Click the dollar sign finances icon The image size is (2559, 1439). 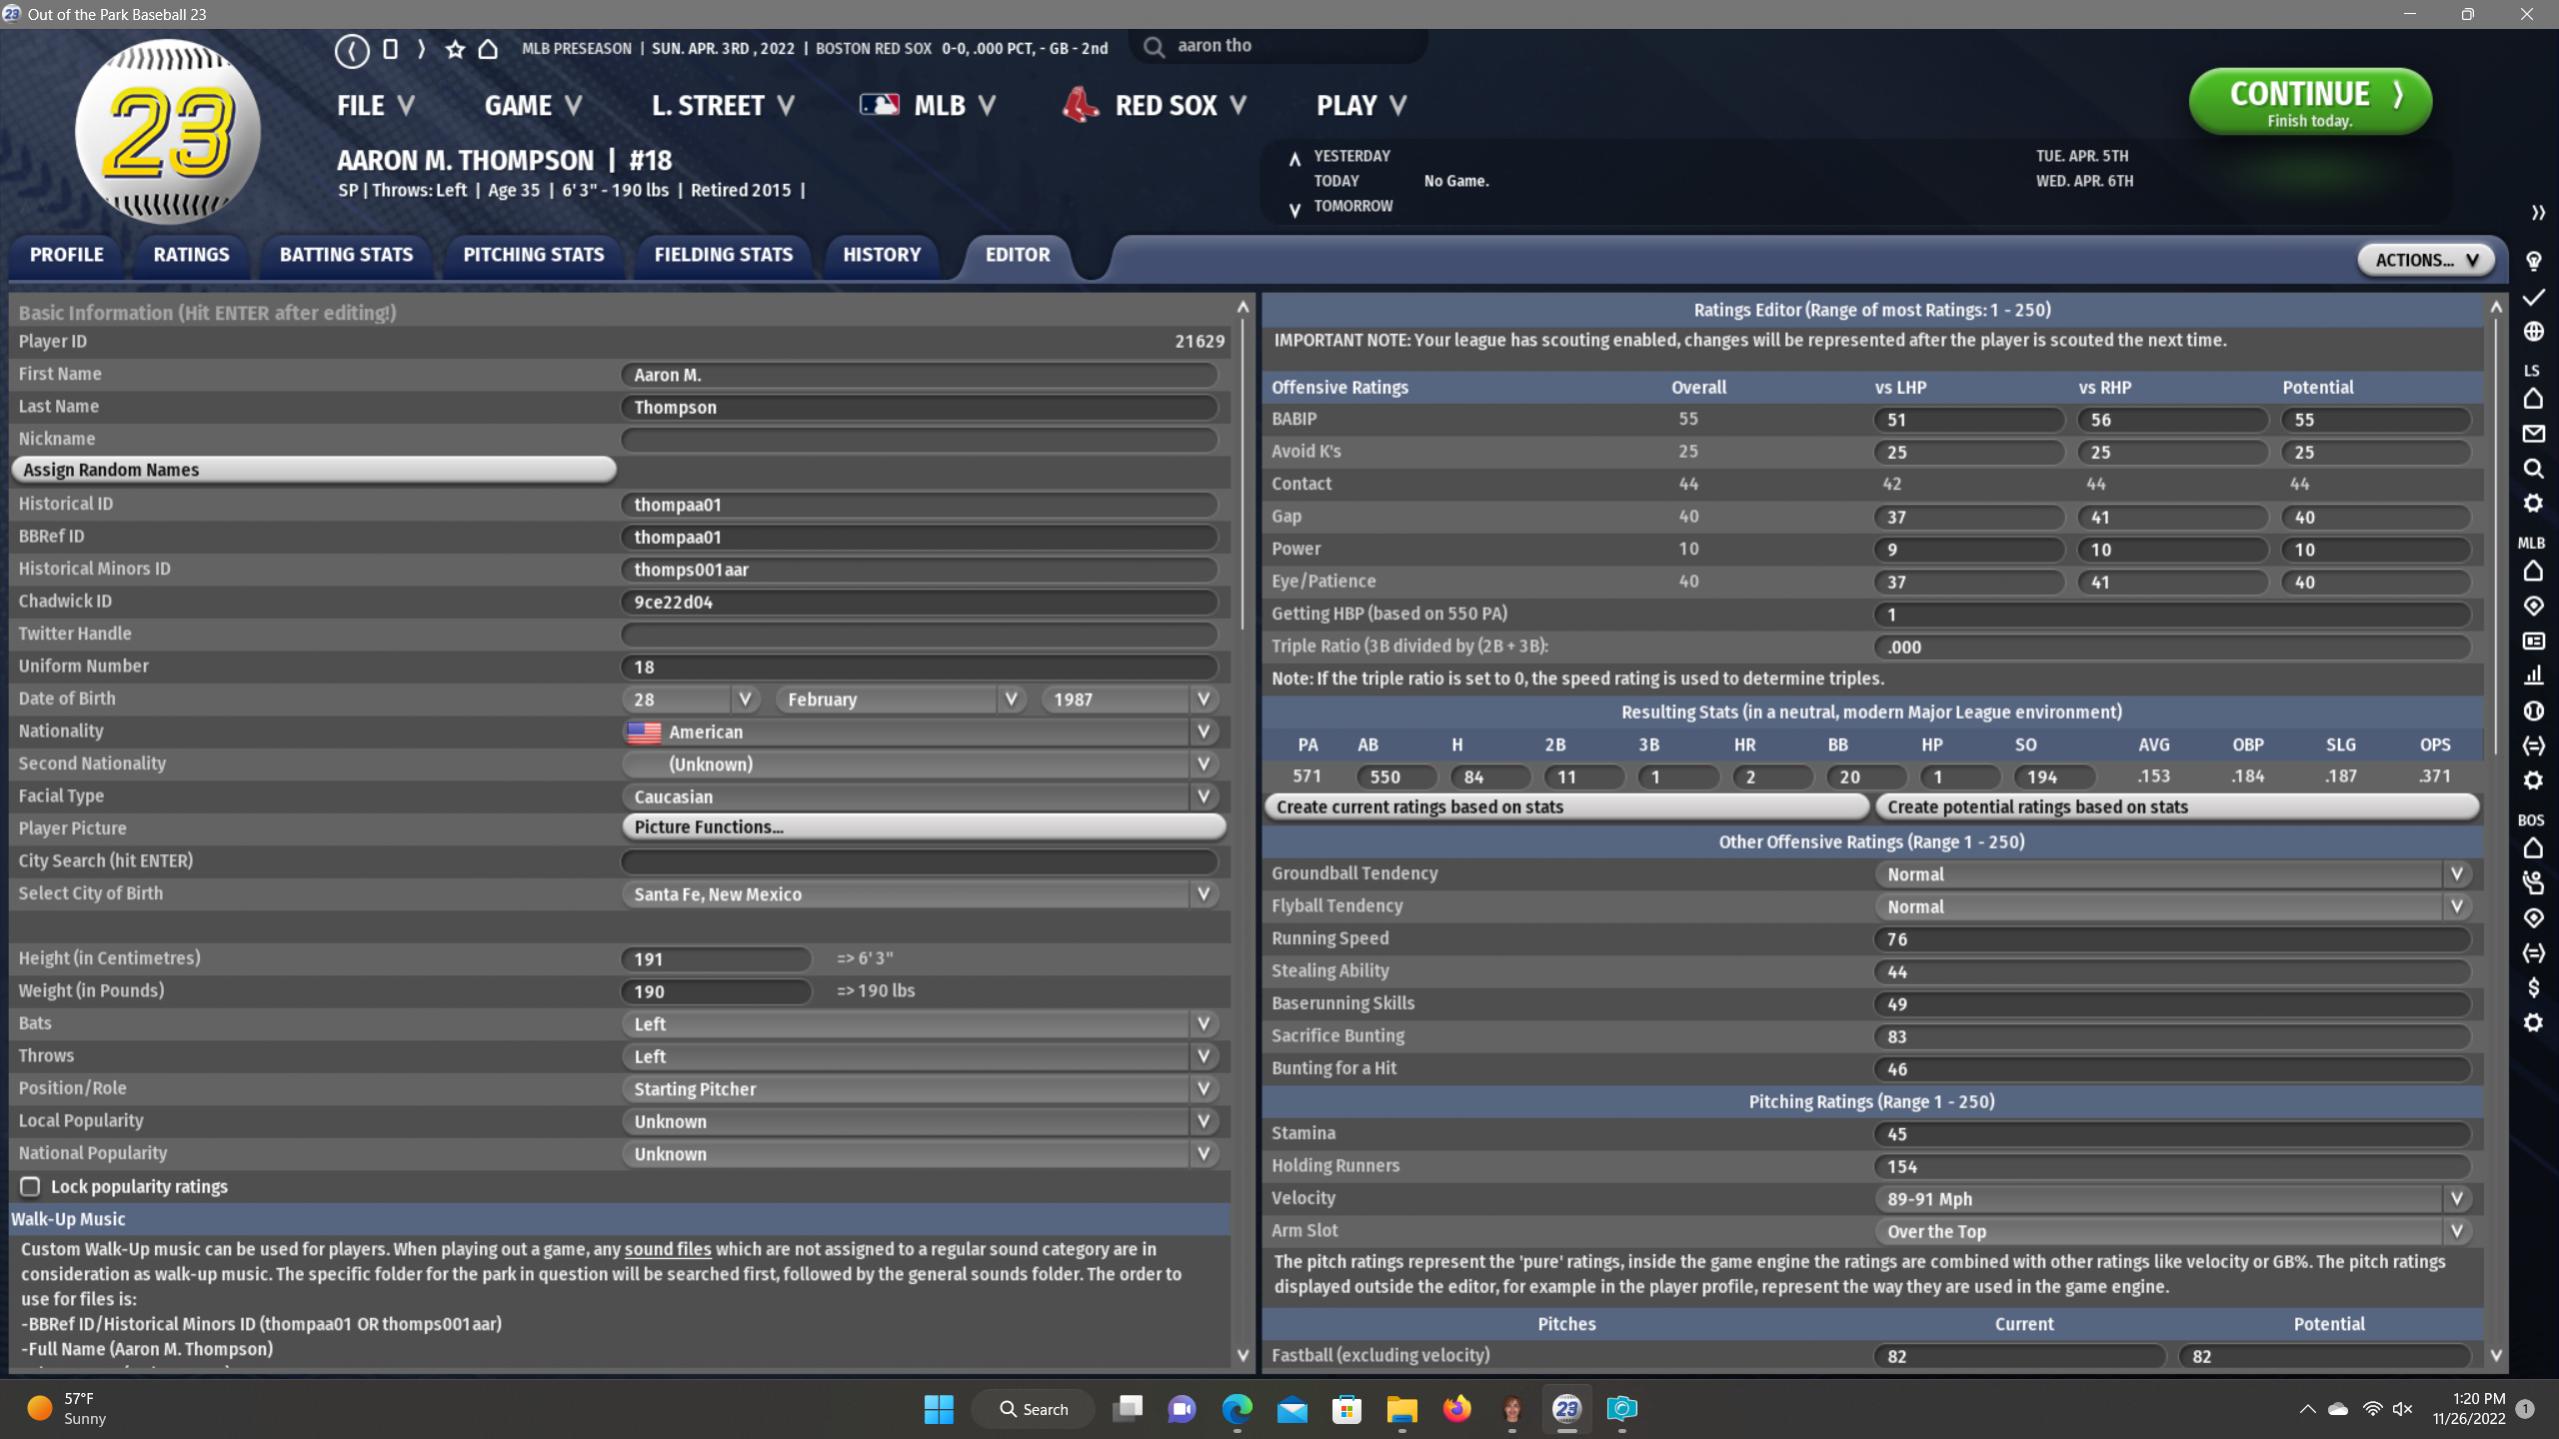pos(2533,988)
